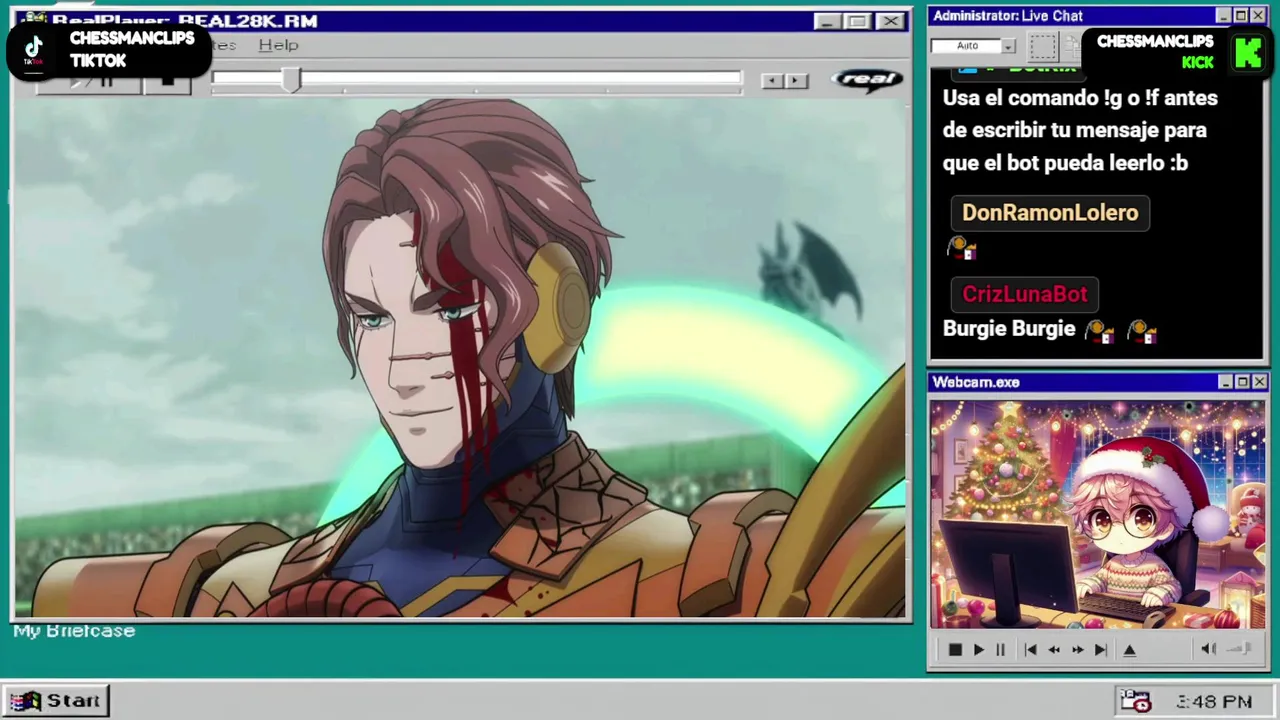
Task: Maximize the Live Chat window
Action: coord(1241,16)
